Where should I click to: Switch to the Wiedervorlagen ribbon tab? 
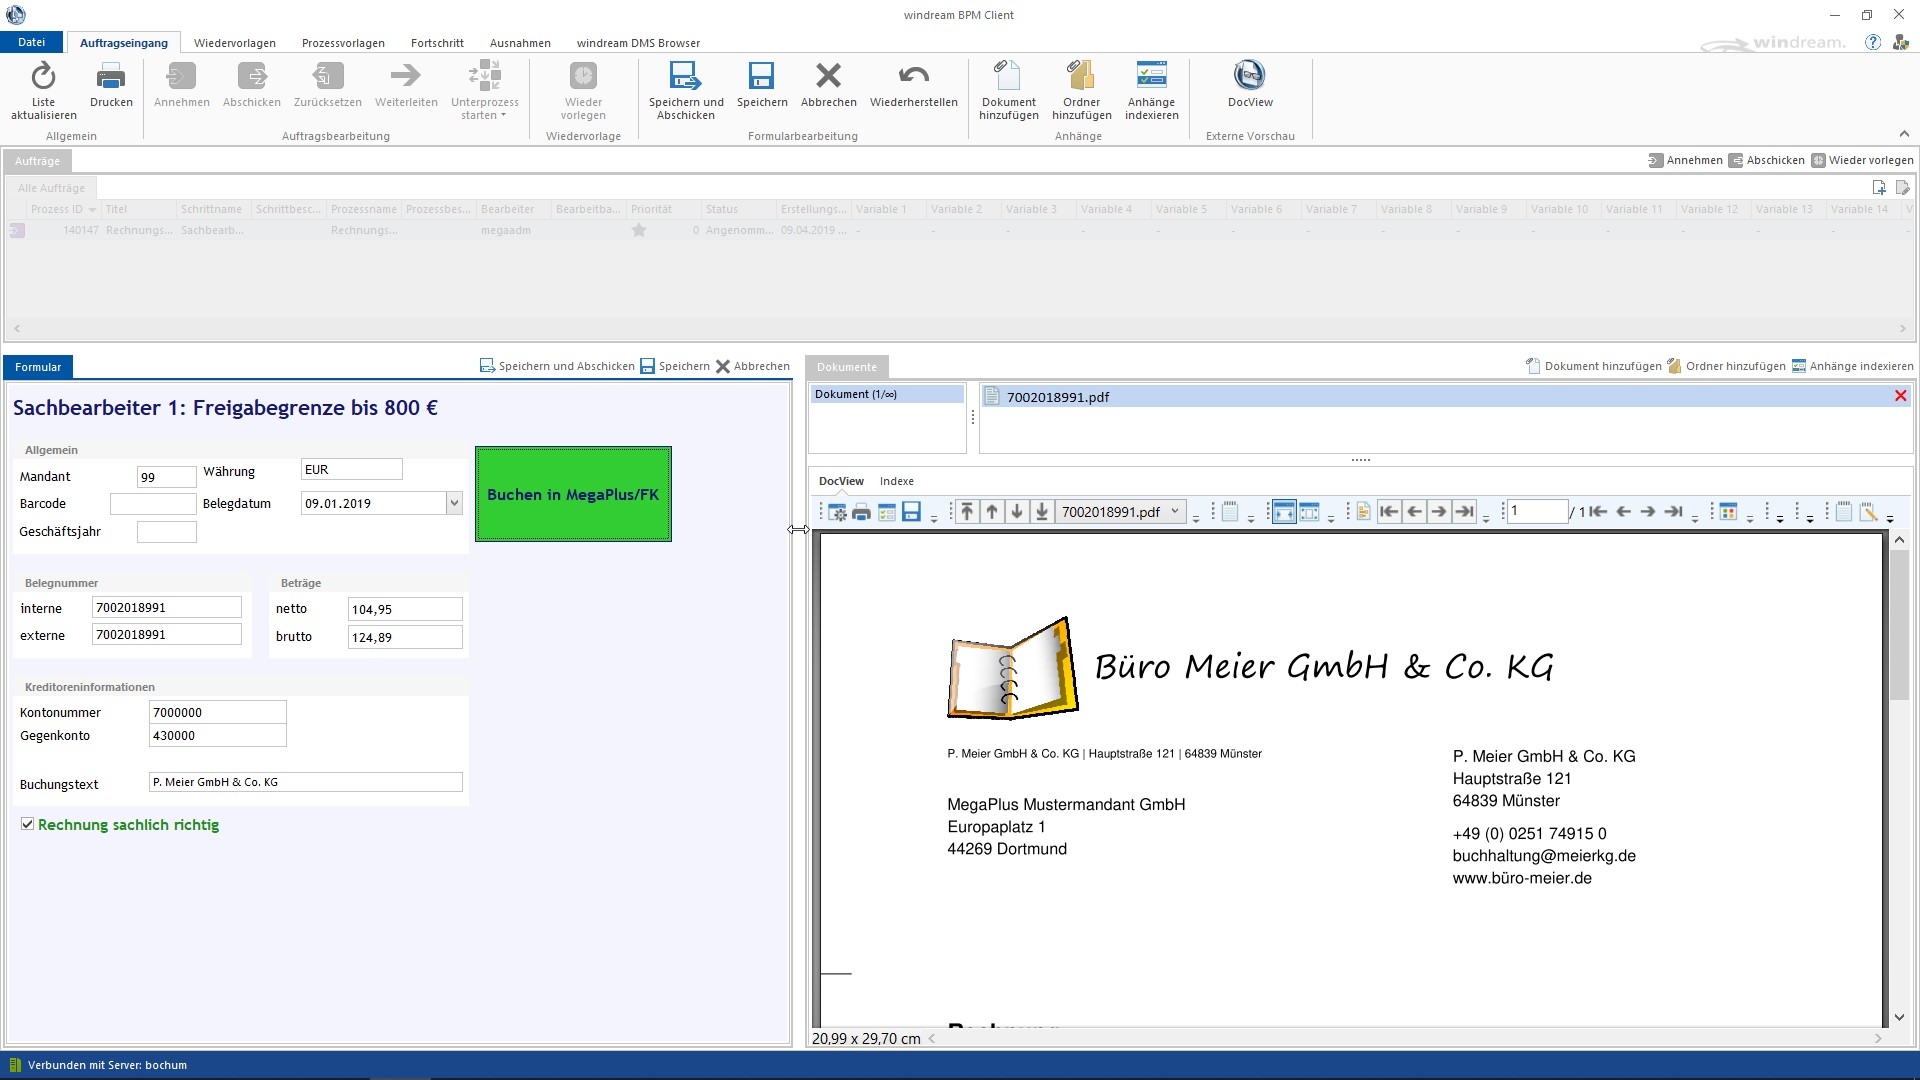point(234,43)
